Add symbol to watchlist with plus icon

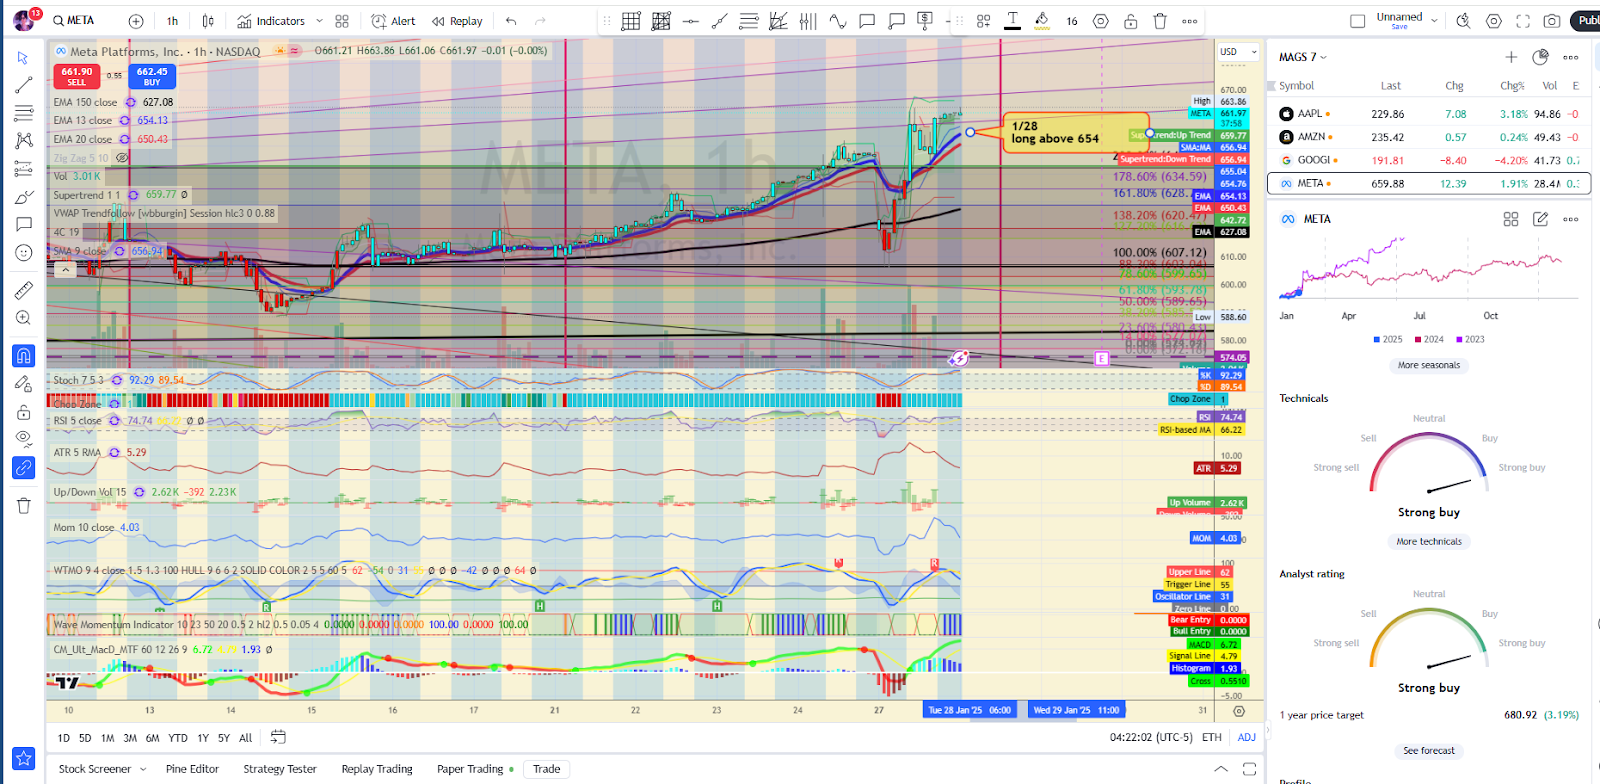(x=1511, y=57)
